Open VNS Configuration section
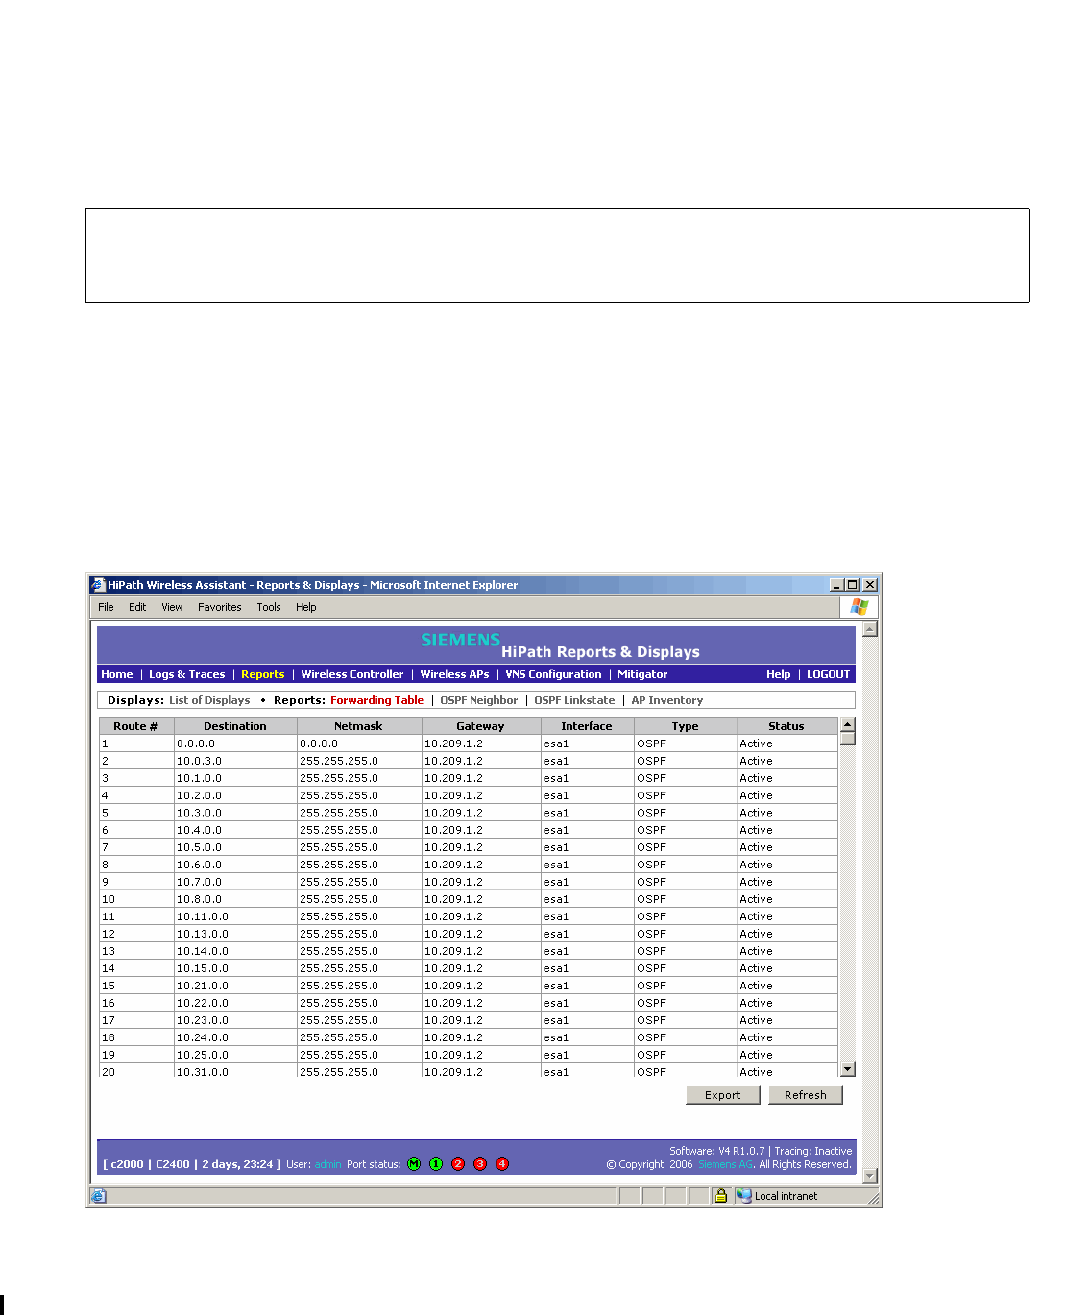Screen dimensions: 1077x1315 coord(553,674)
